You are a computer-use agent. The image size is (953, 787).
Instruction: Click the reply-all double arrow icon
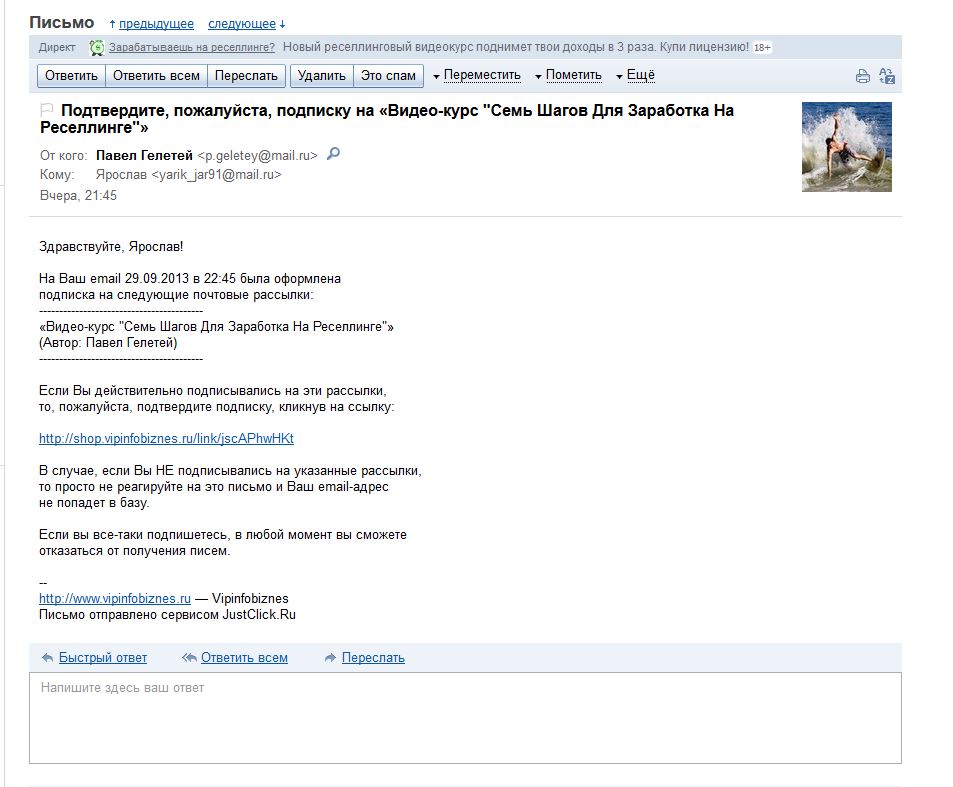(x=189, y=658)
